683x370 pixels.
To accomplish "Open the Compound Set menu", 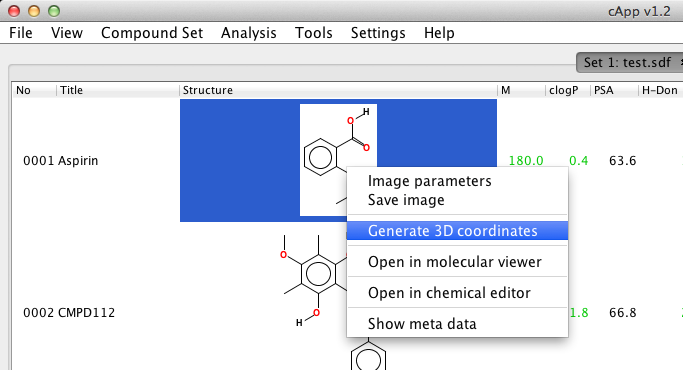I will tap(152, 33).
